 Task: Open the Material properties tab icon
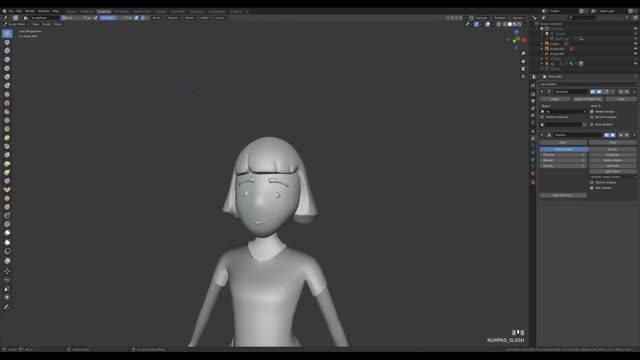point(533,174)
